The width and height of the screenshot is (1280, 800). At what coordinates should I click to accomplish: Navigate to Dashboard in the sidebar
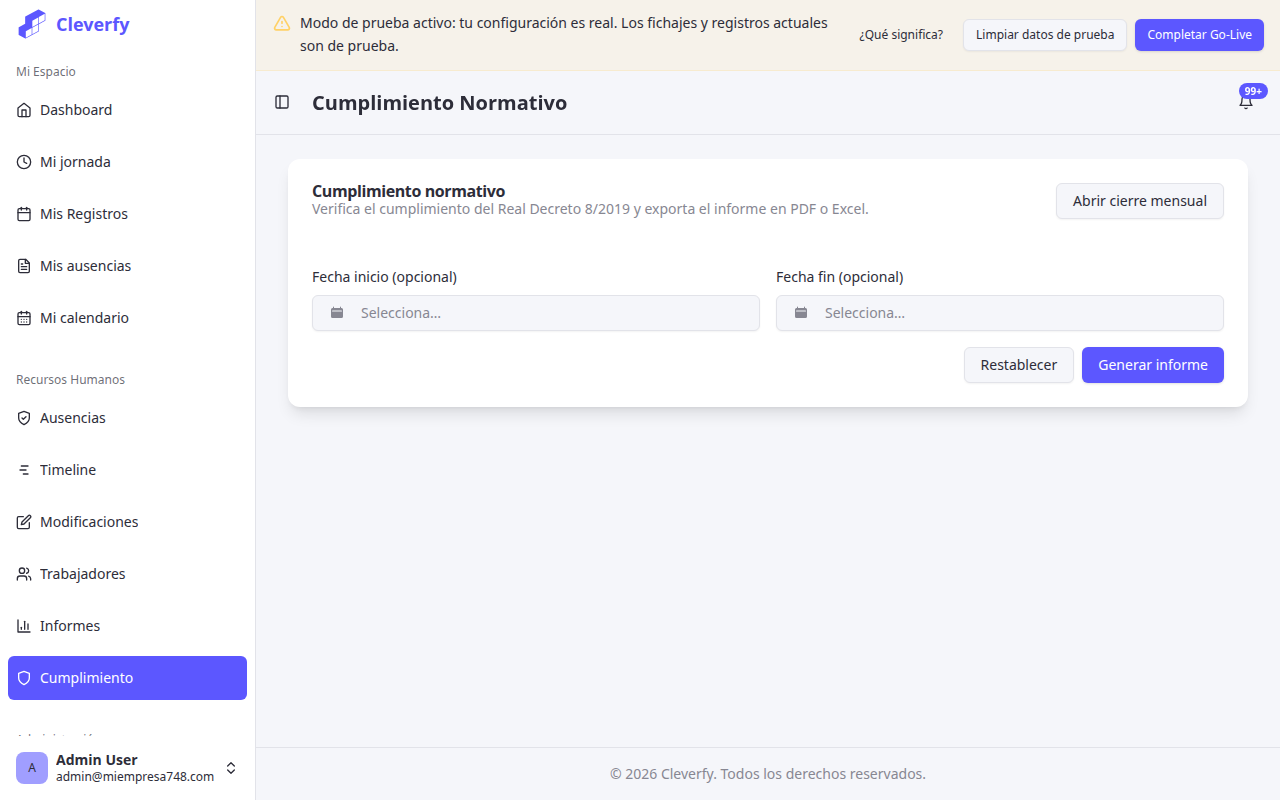[x=75, y=109]
